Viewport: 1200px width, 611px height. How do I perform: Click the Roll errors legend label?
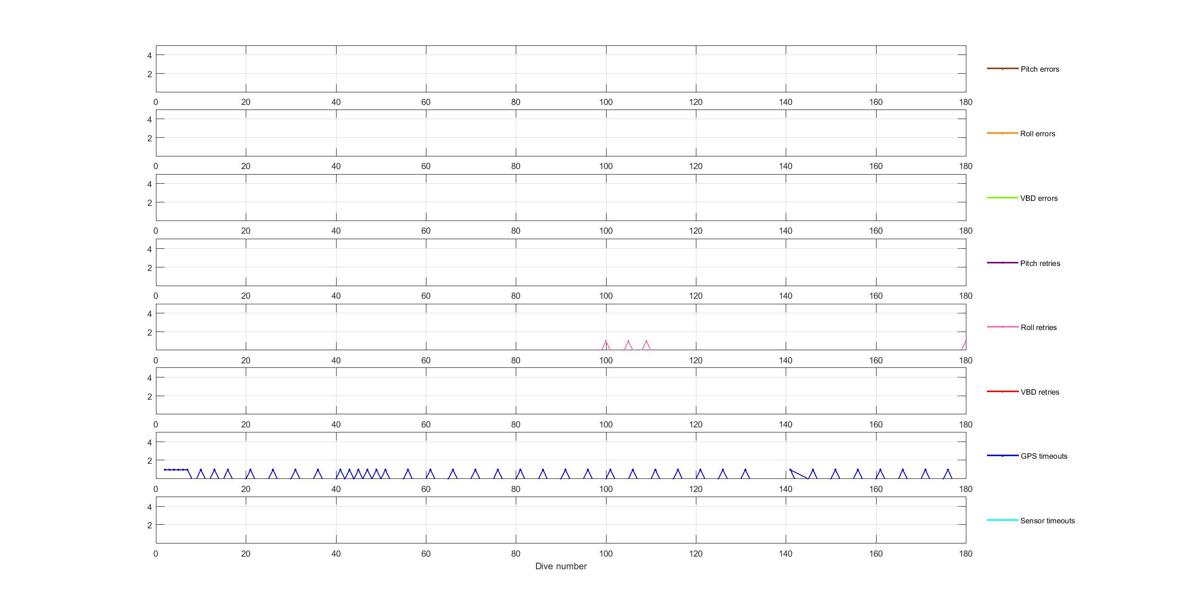(x=1037, y=134)
